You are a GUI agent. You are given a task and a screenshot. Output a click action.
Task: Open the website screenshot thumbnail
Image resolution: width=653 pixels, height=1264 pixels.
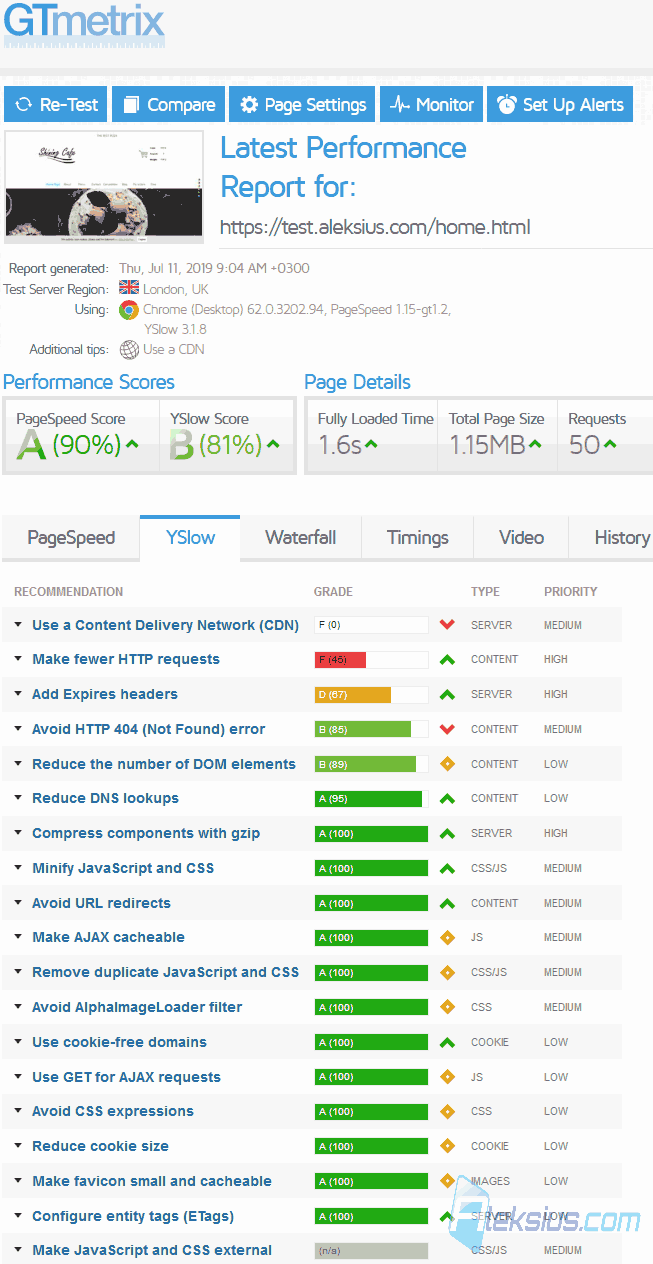pos(104,187)
